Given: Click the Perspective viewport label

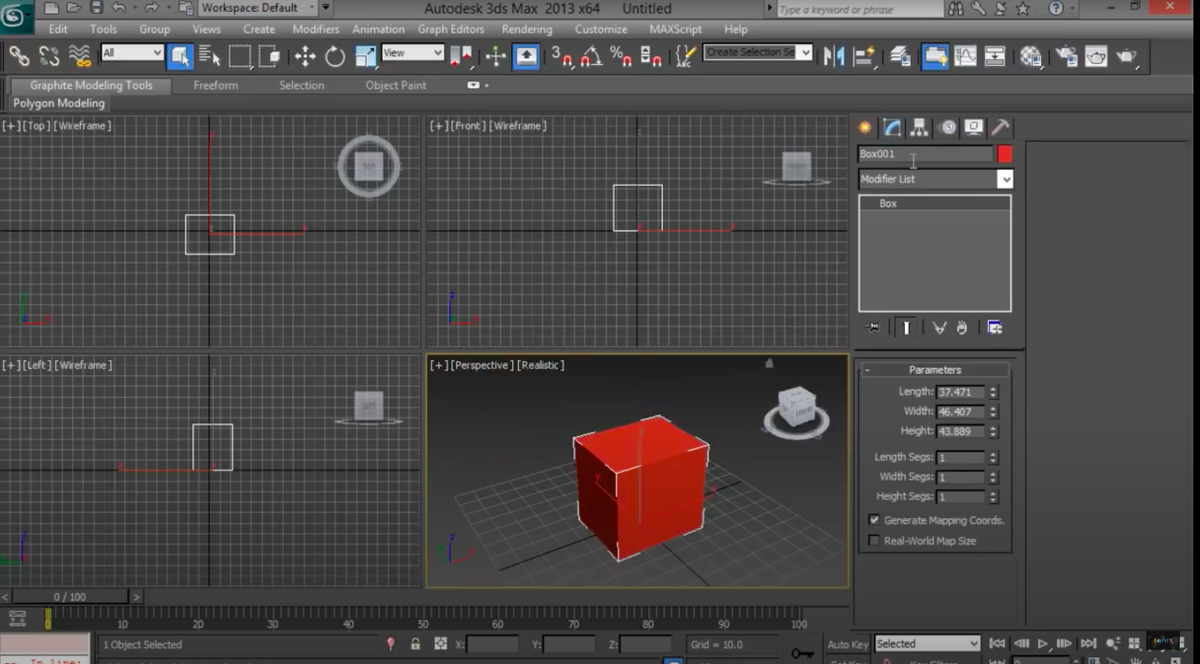Looking at the screenshot, I should click(x=482, y=366).
